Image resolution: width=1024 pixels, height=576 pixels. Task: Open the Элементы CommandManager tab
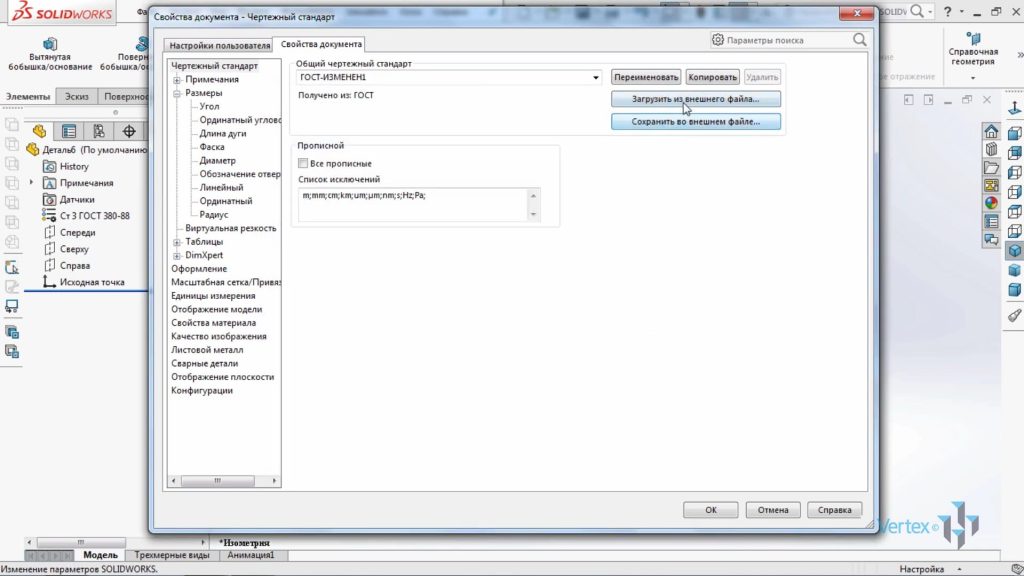coord(28,96)
